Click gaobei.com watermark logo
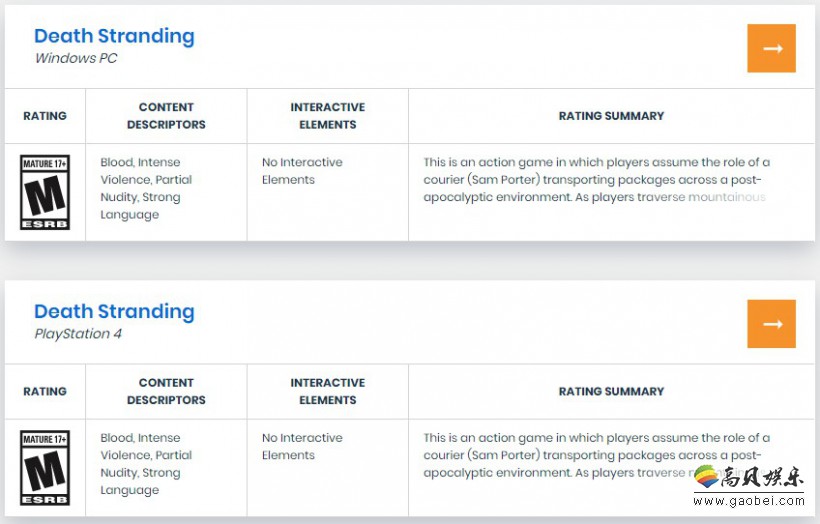Viewport: 820px width, 524px height. pyautogui.click(x=749, y=486)
